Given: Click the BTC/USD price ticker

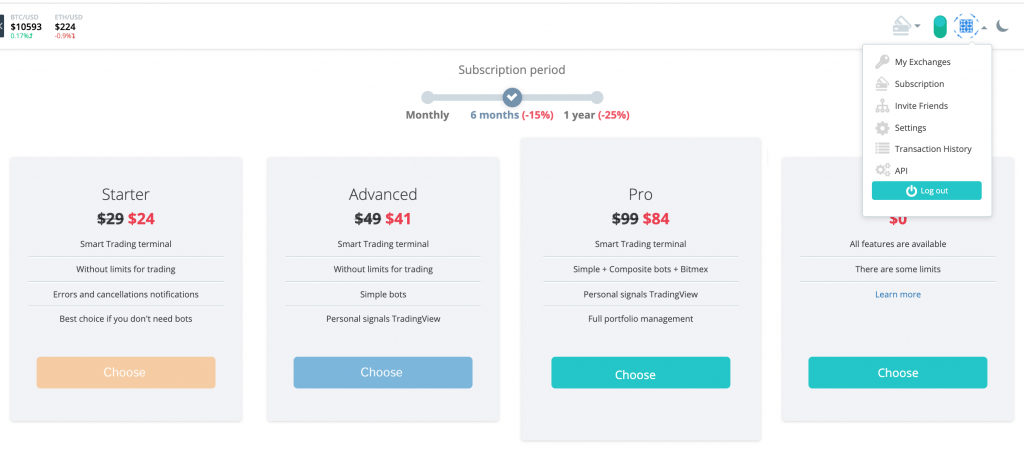Looking at the screenshot, I should [28, 26].
